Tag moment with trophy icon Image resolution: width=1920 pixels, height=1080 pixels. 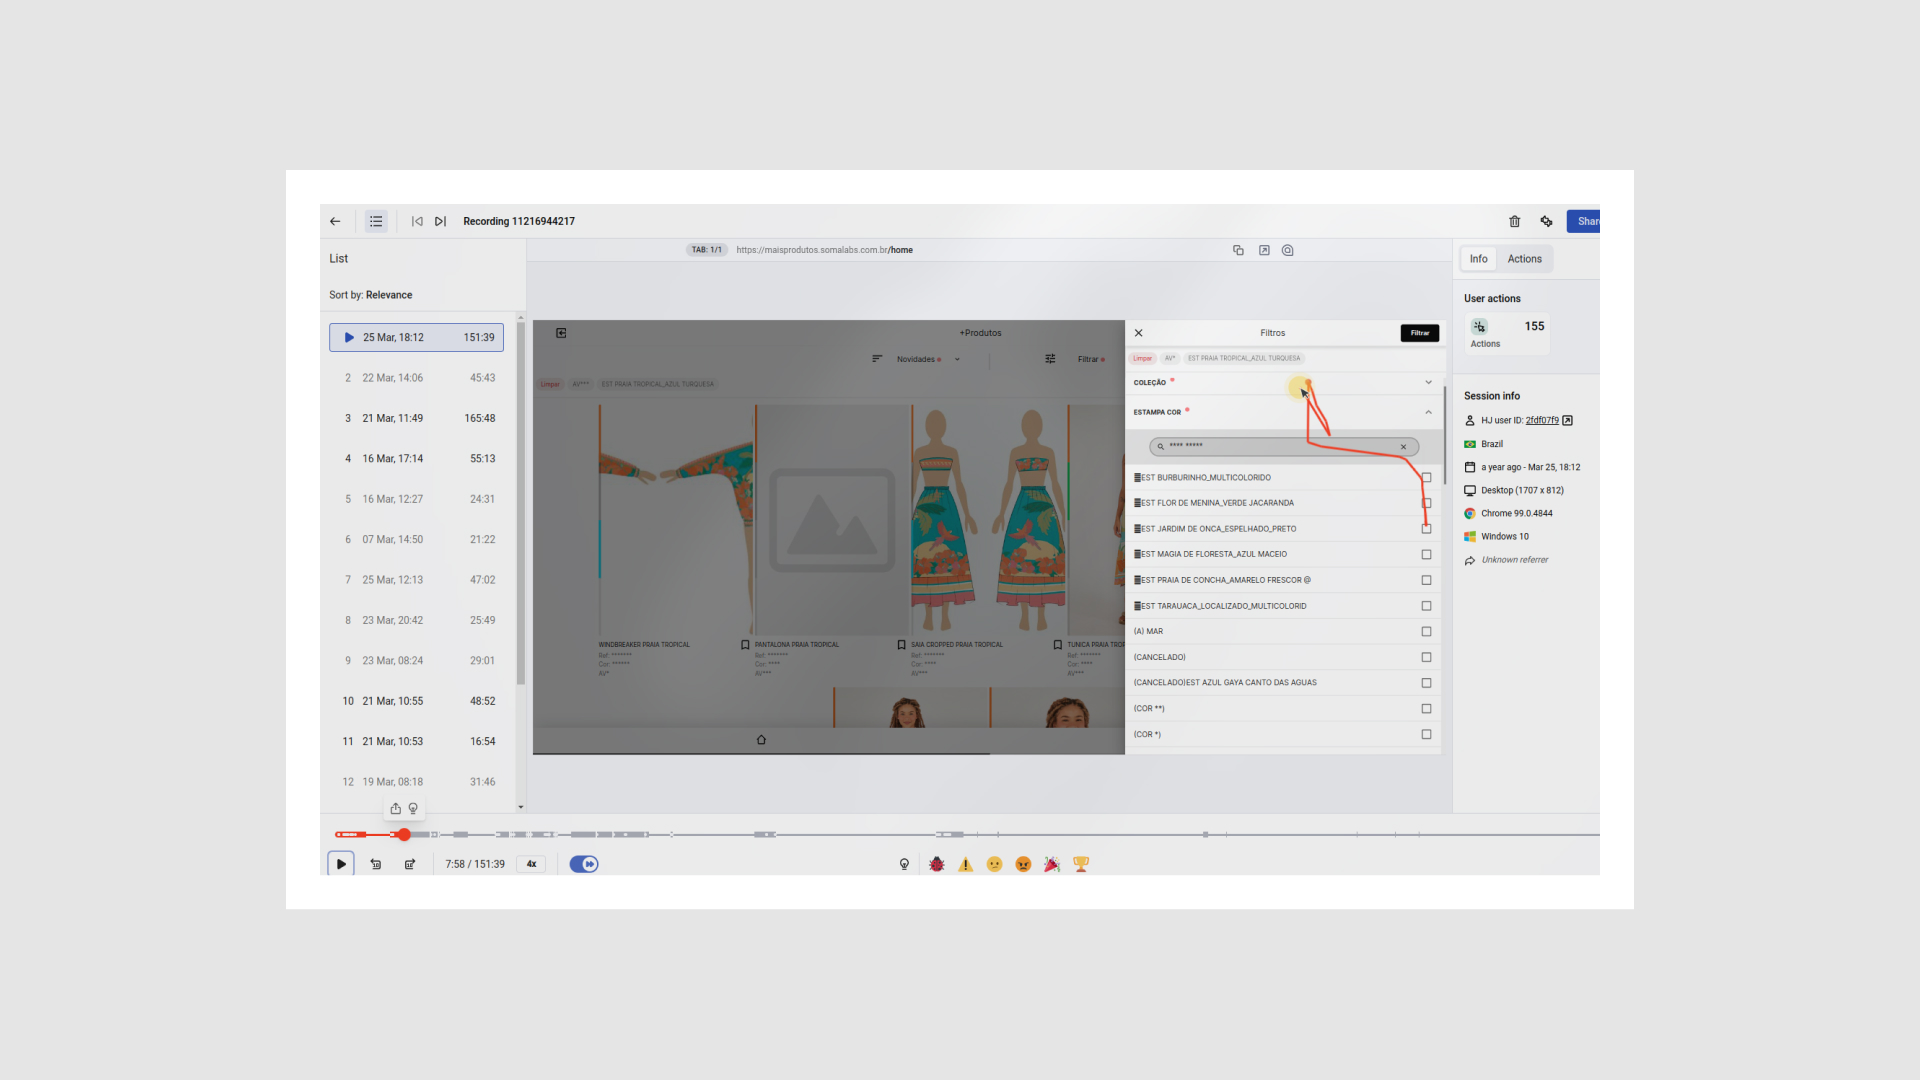(x=1081, y=864)
